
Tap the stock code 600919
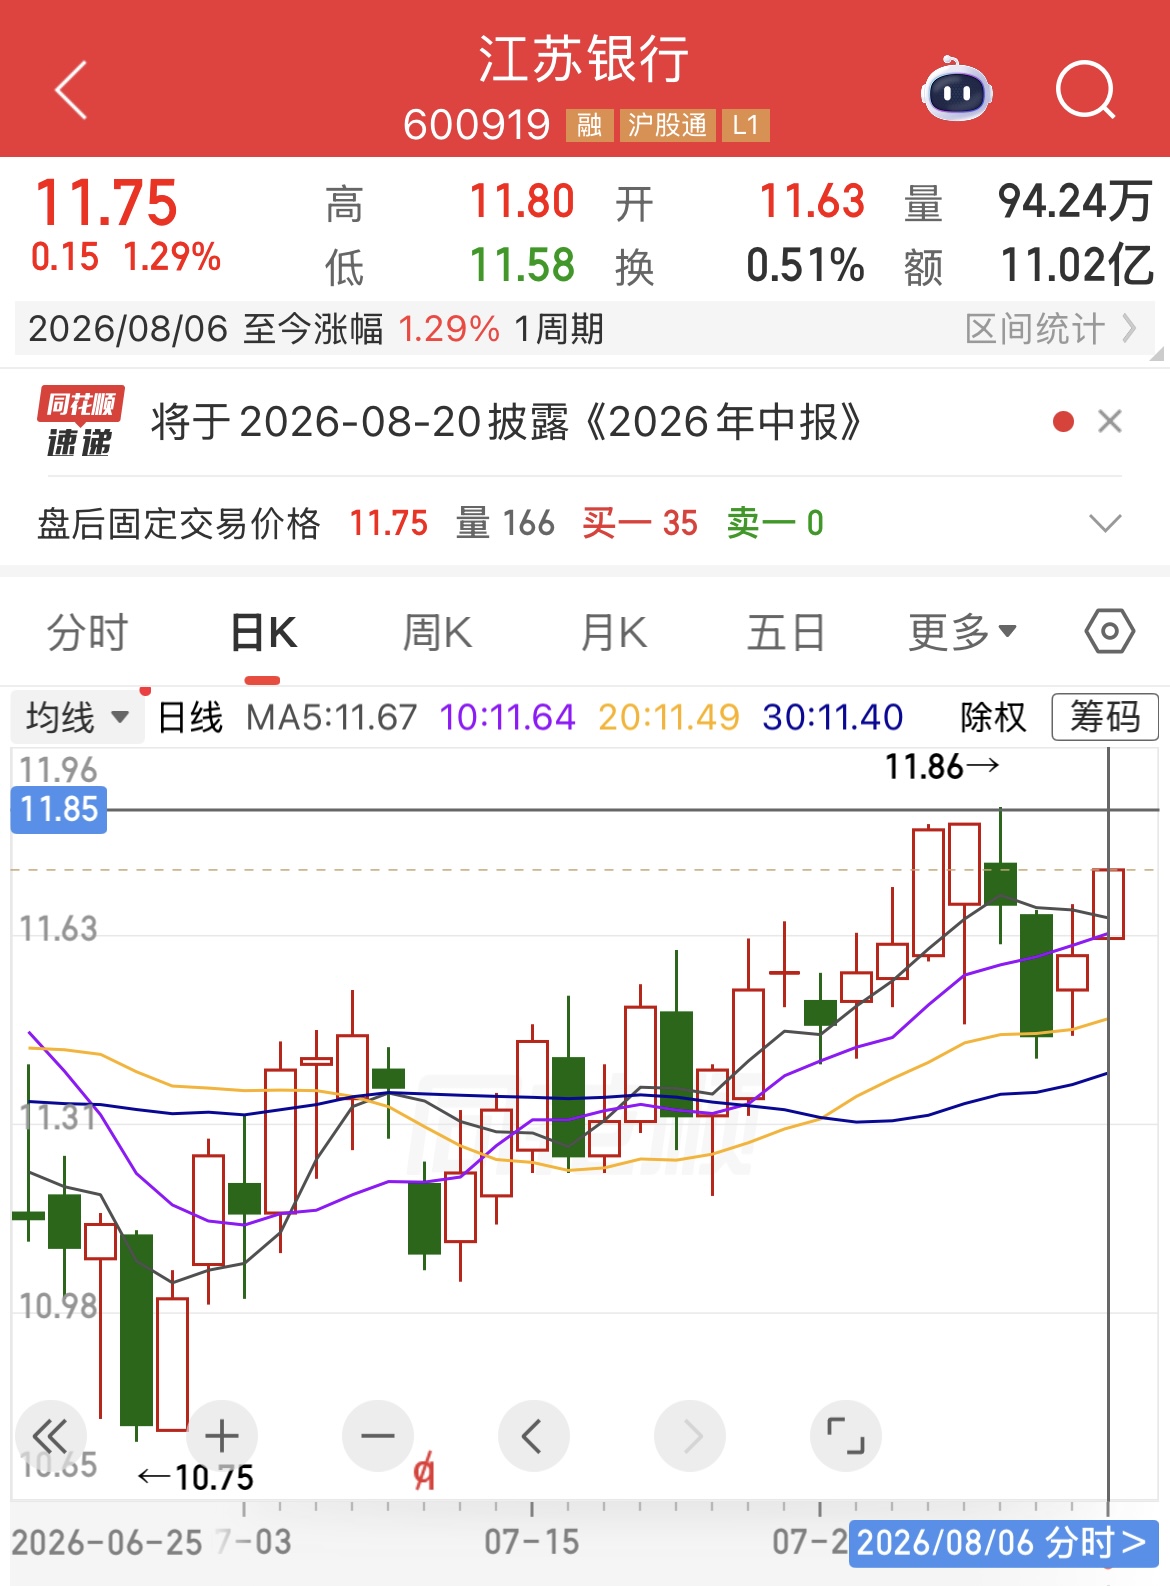[477, 125]
